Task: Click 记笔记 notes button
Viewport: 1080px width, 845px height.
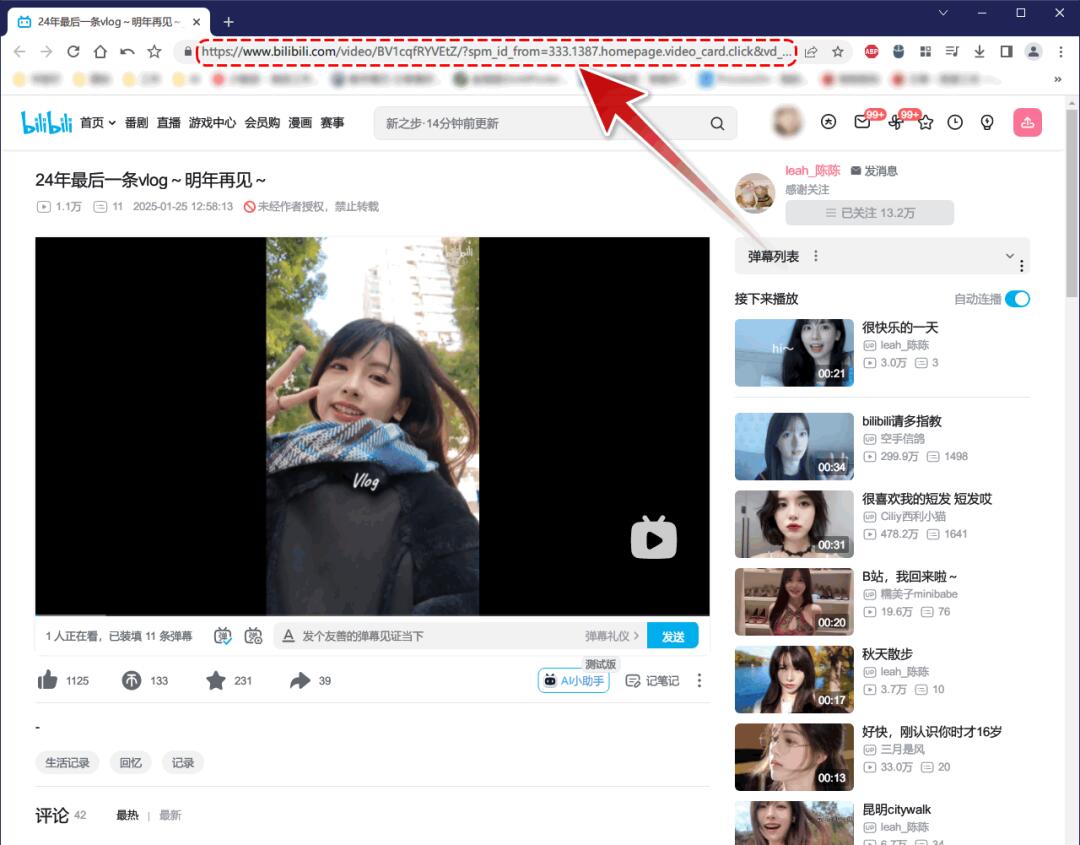Action: [652, 680]
